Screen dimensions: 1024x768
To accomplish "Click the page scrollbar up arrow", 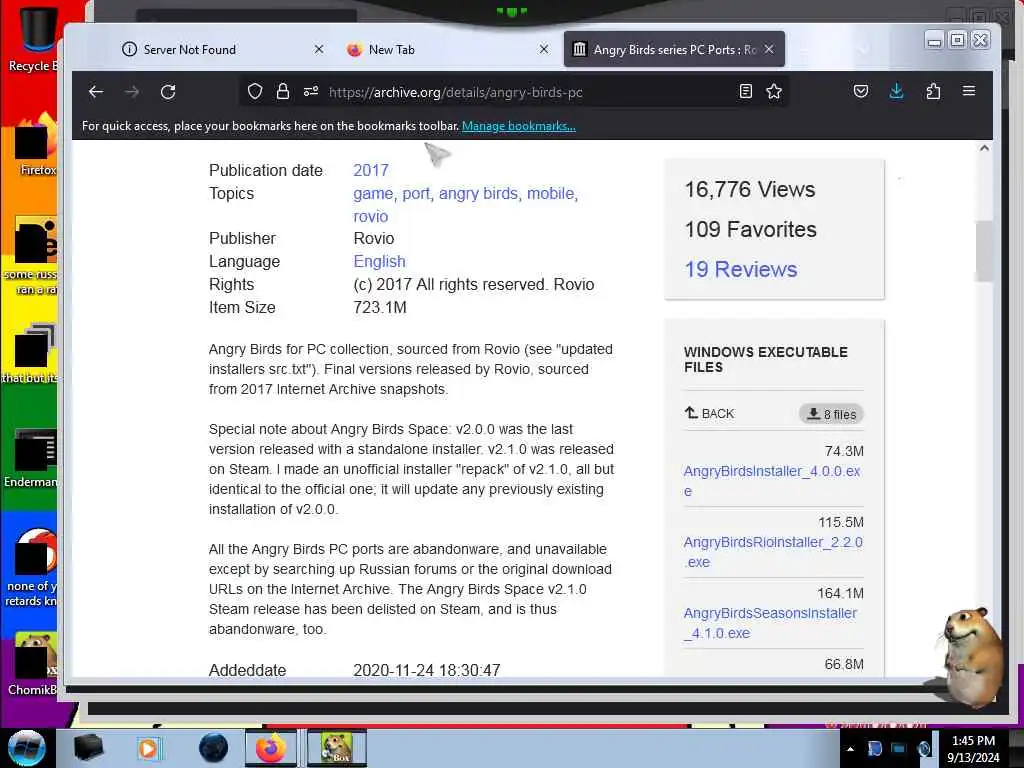I will (984, 148).
